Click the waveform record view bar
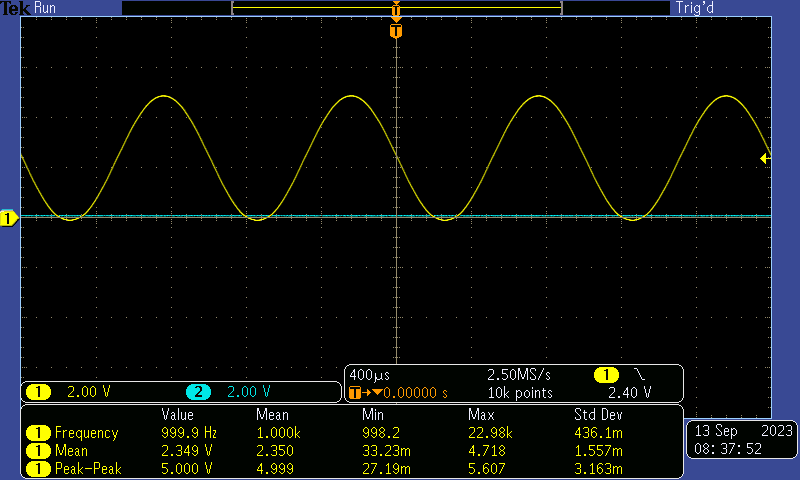The height and width of the screenshot is (480, 800). (x=396, y=8)
